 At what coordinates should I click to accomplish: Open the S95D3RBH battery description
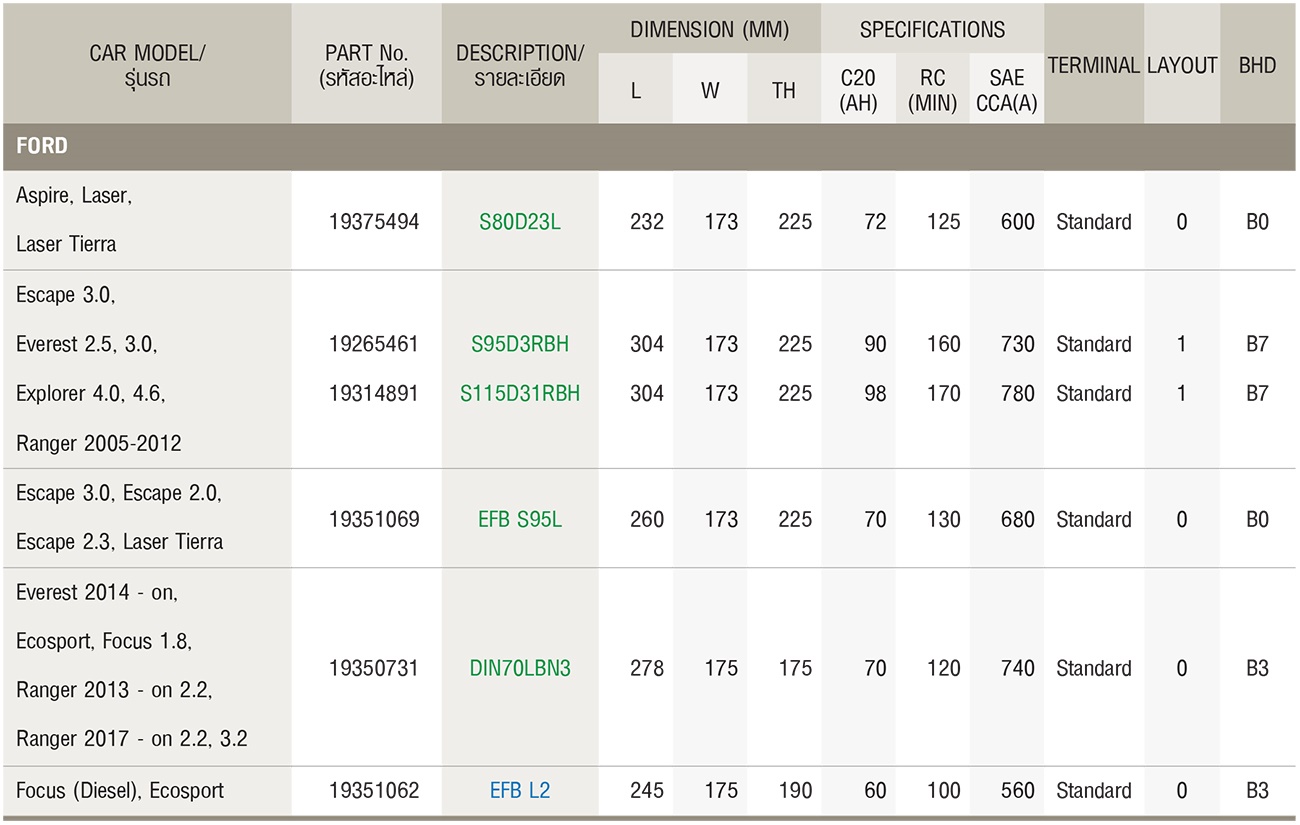click(x=520, y=344)
